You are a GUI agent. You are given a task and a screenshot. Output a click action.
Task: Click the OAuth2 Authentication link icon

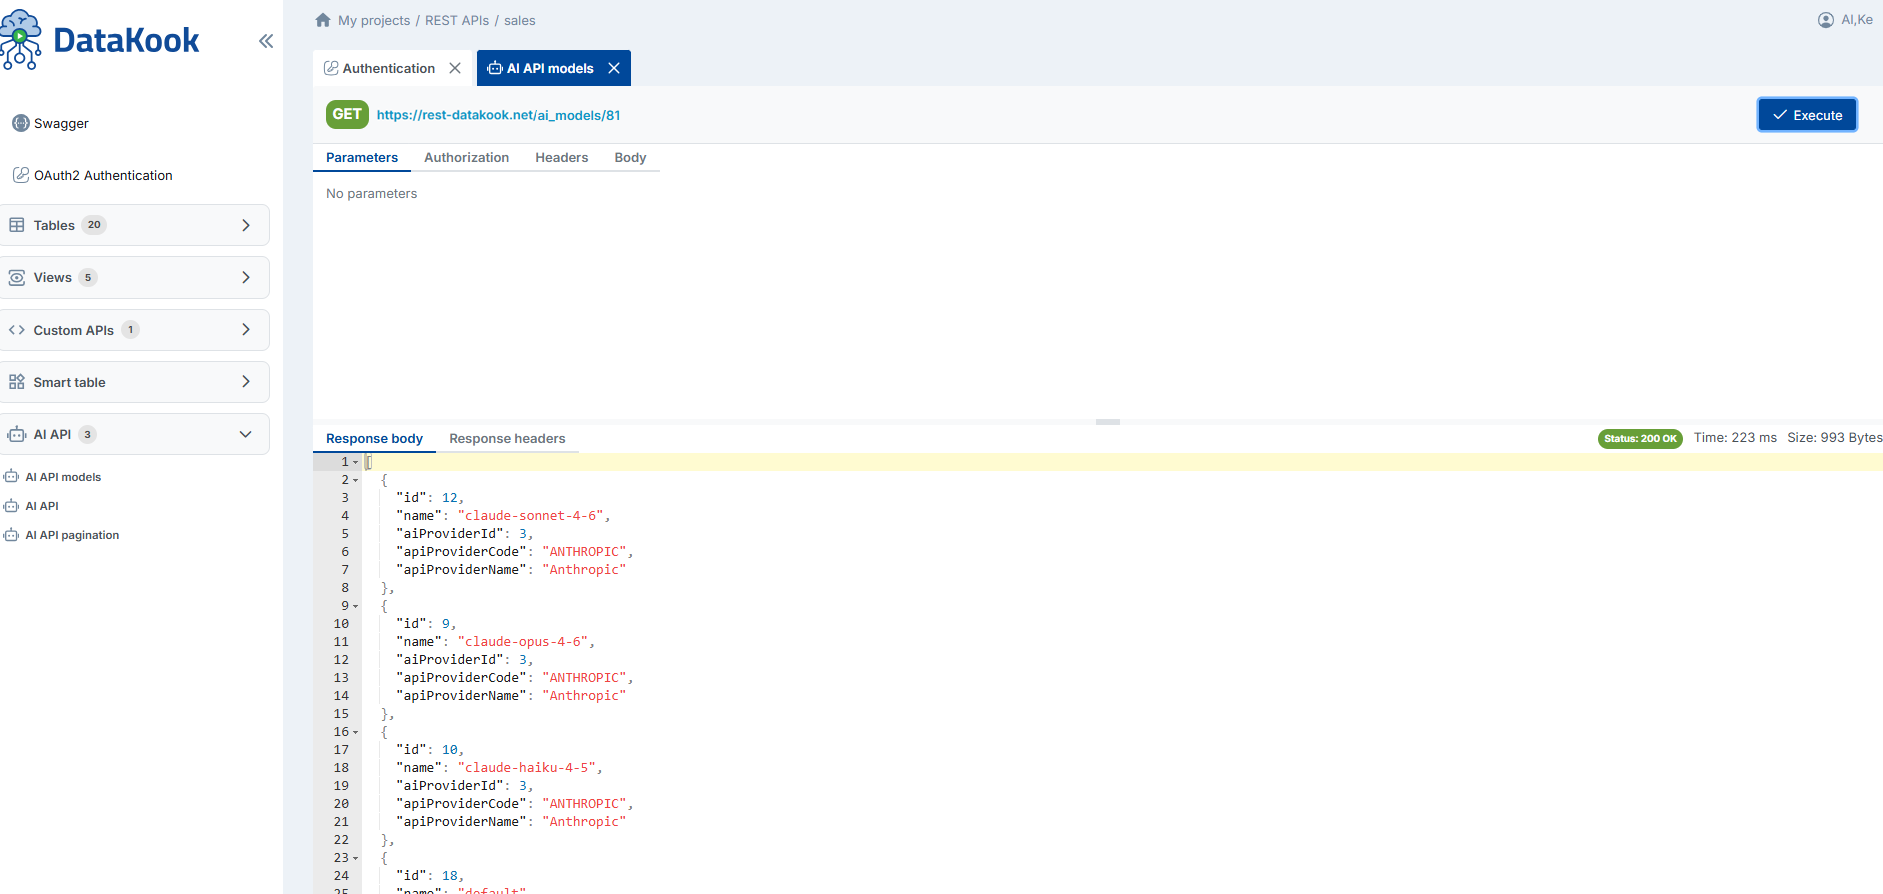pyautogui.click(x=20, y=175)
